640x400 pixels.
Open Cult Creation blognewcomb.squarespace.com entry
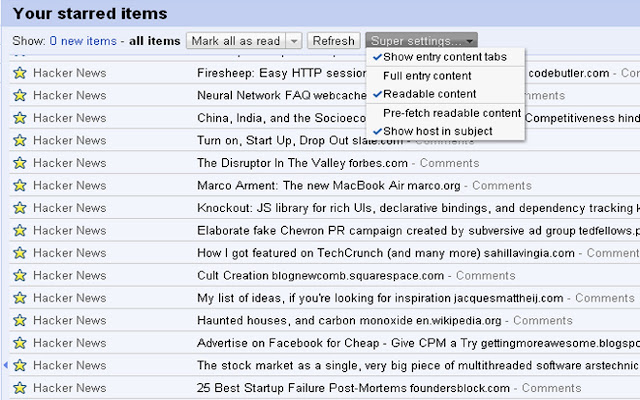[320, 276]
